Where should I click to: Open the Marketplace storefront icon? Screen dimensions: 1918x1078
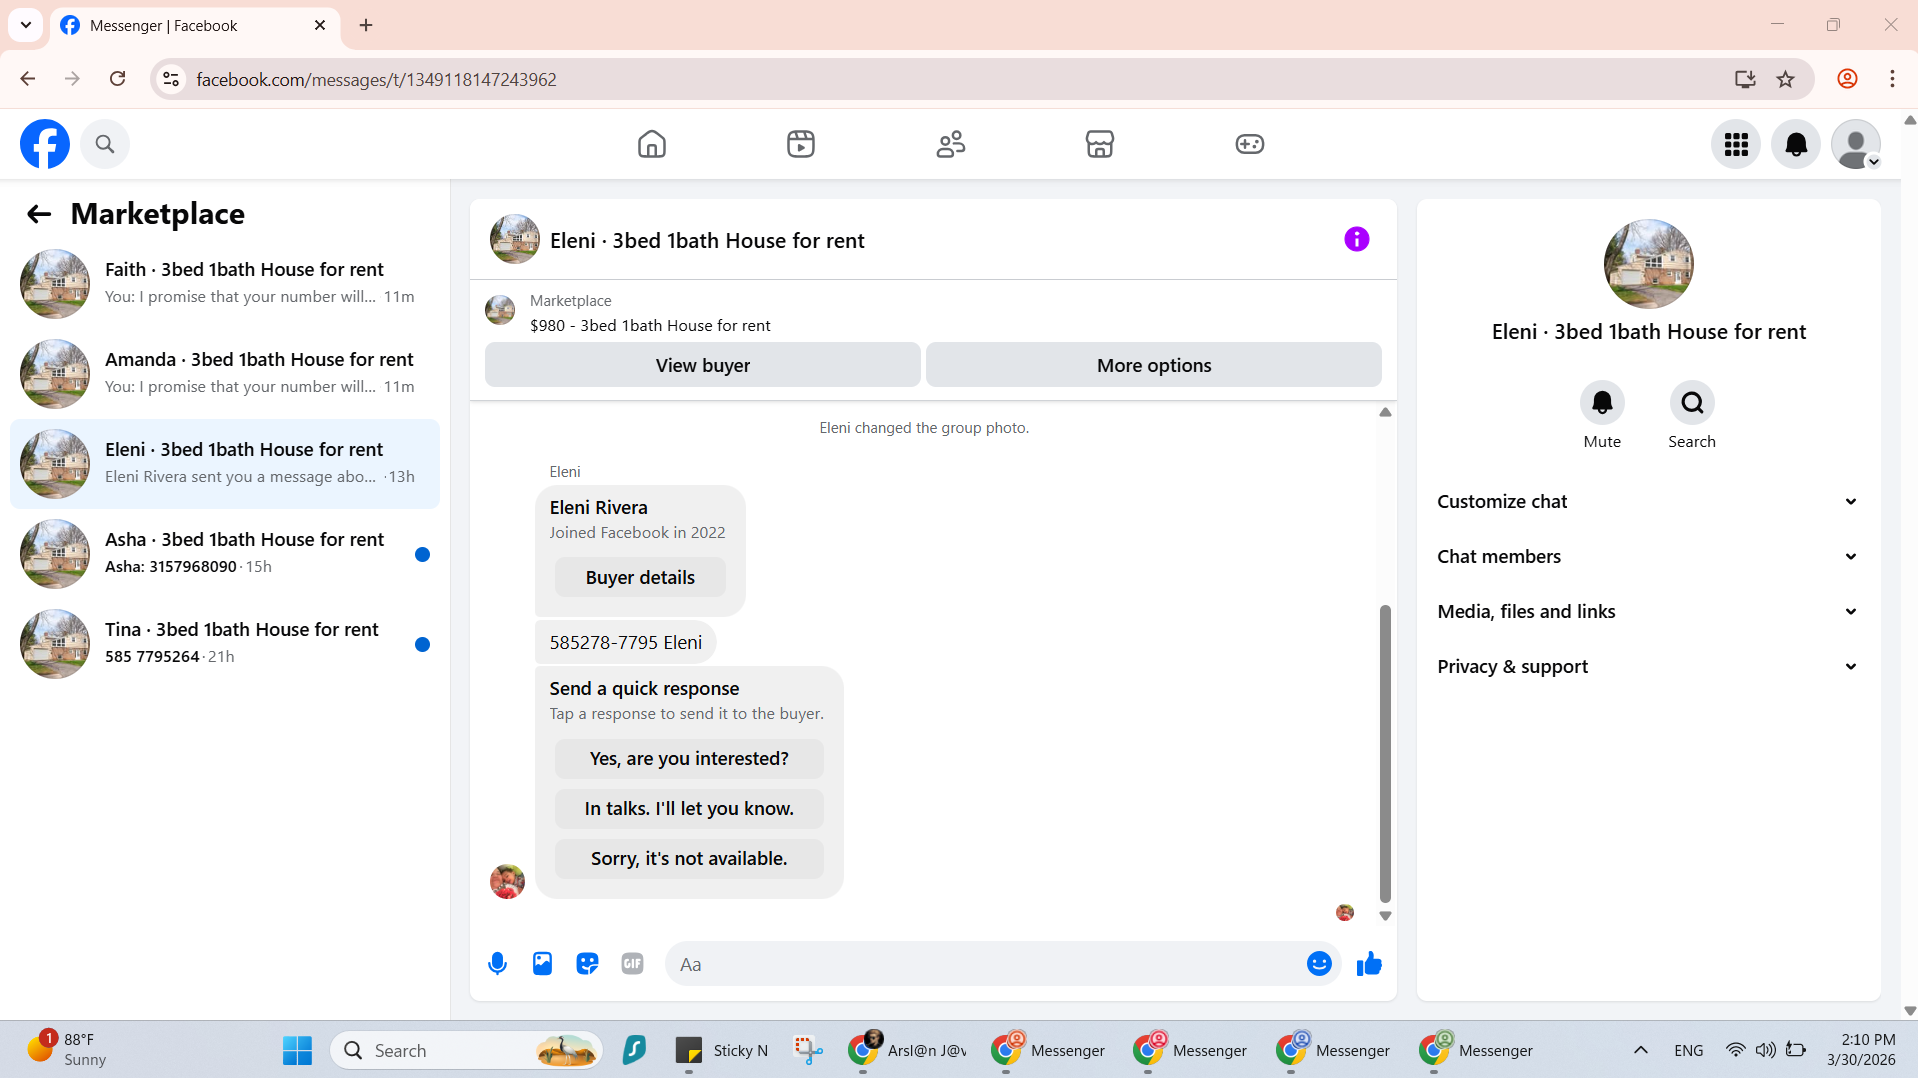click(1100, 144)
